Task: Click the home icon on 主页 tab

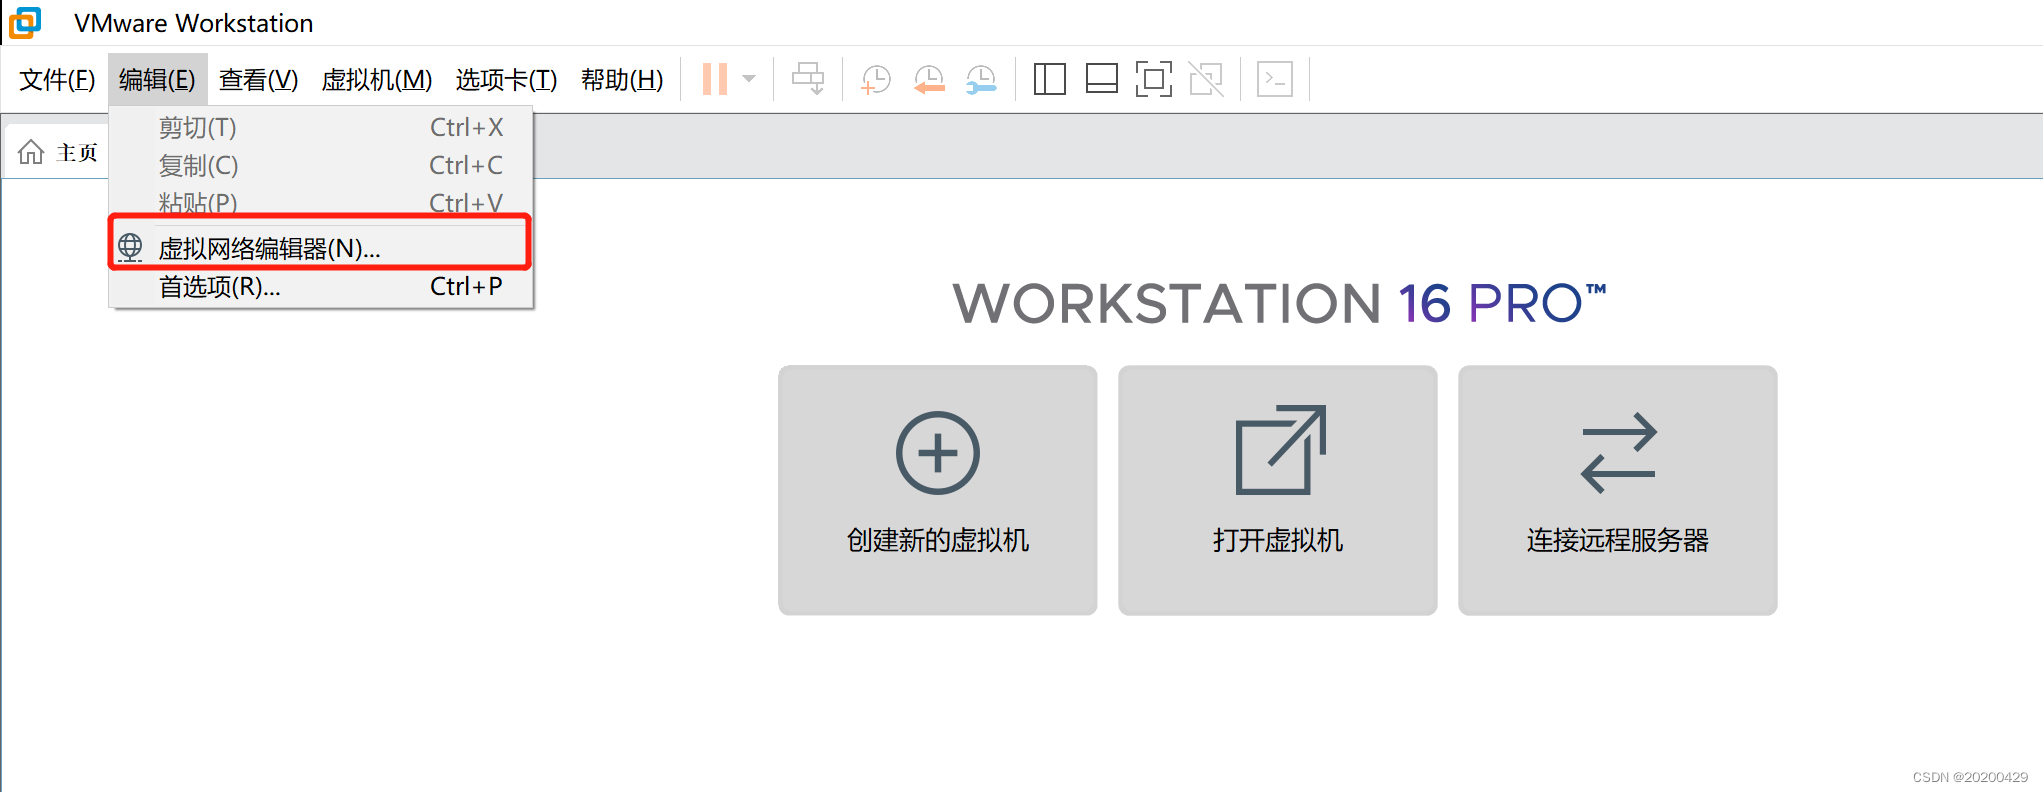Action: [31, 152]
